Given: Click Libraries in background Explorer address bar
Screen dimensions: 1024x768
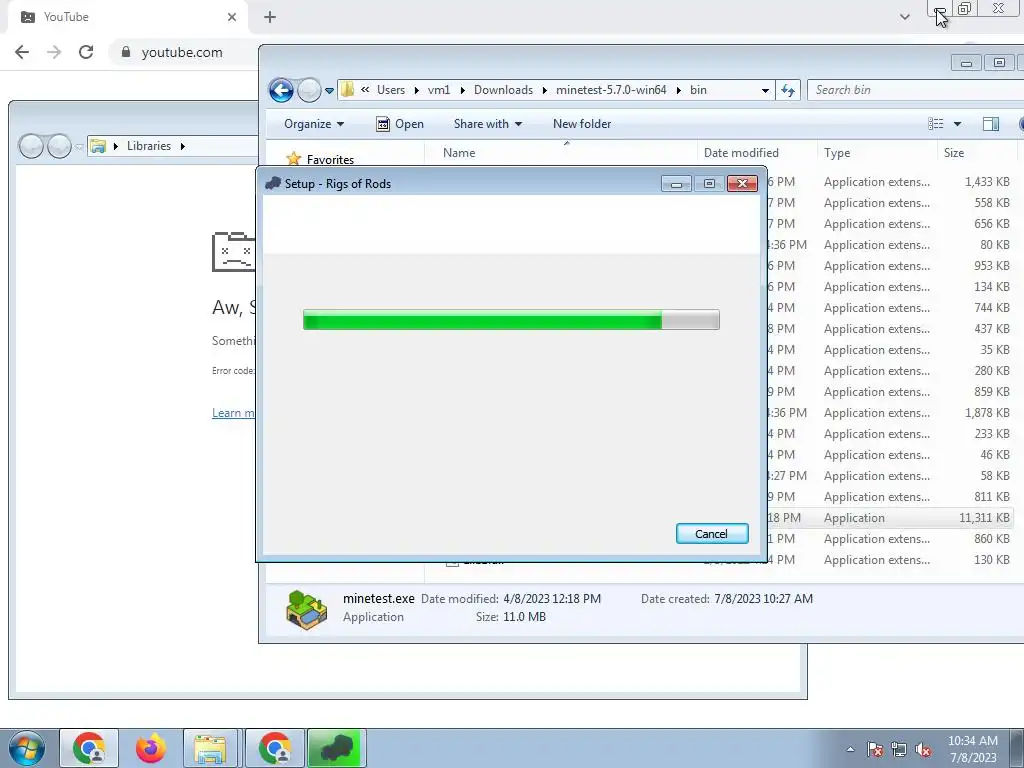Looking at the screenshot, I should tap(149, 146).
